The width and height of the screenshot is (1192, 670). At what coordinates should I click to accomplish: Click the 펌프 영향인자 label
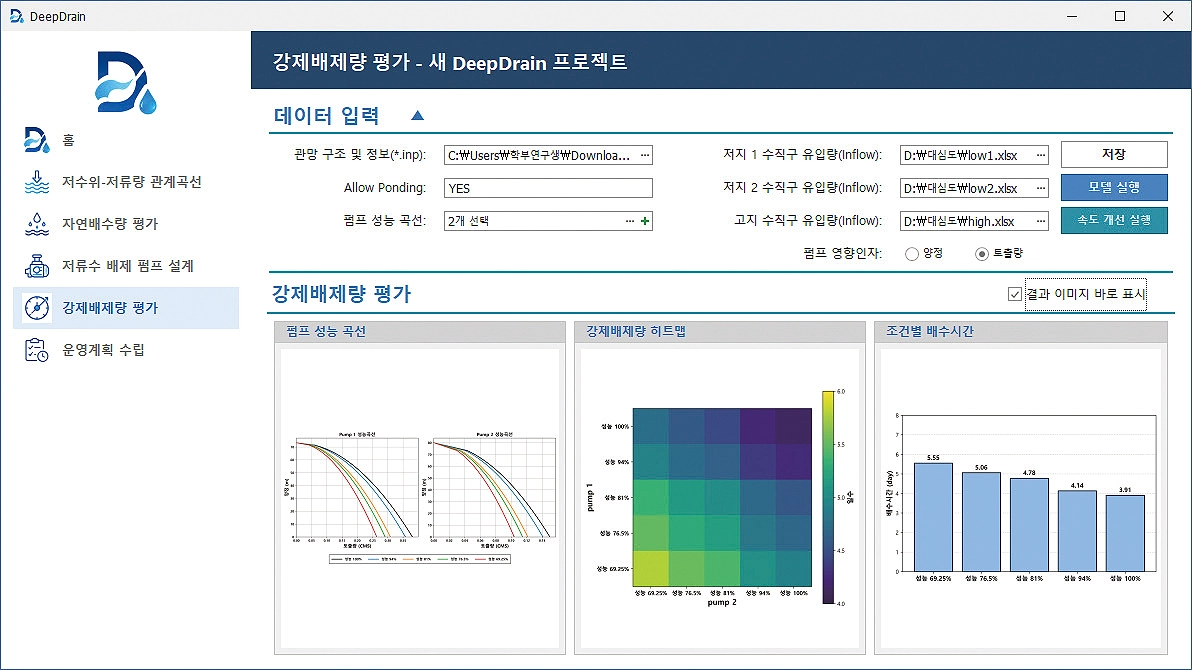[x=842, y=253]
